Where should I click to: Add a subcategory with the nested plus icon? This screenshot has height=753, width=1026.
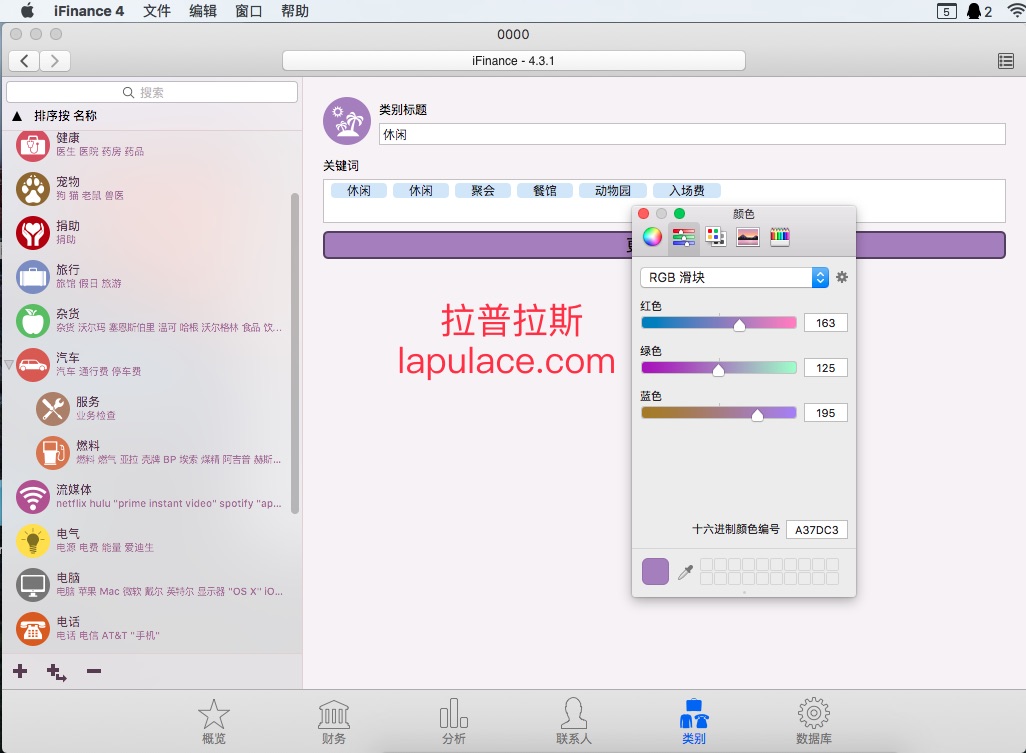tap(56, 672)
